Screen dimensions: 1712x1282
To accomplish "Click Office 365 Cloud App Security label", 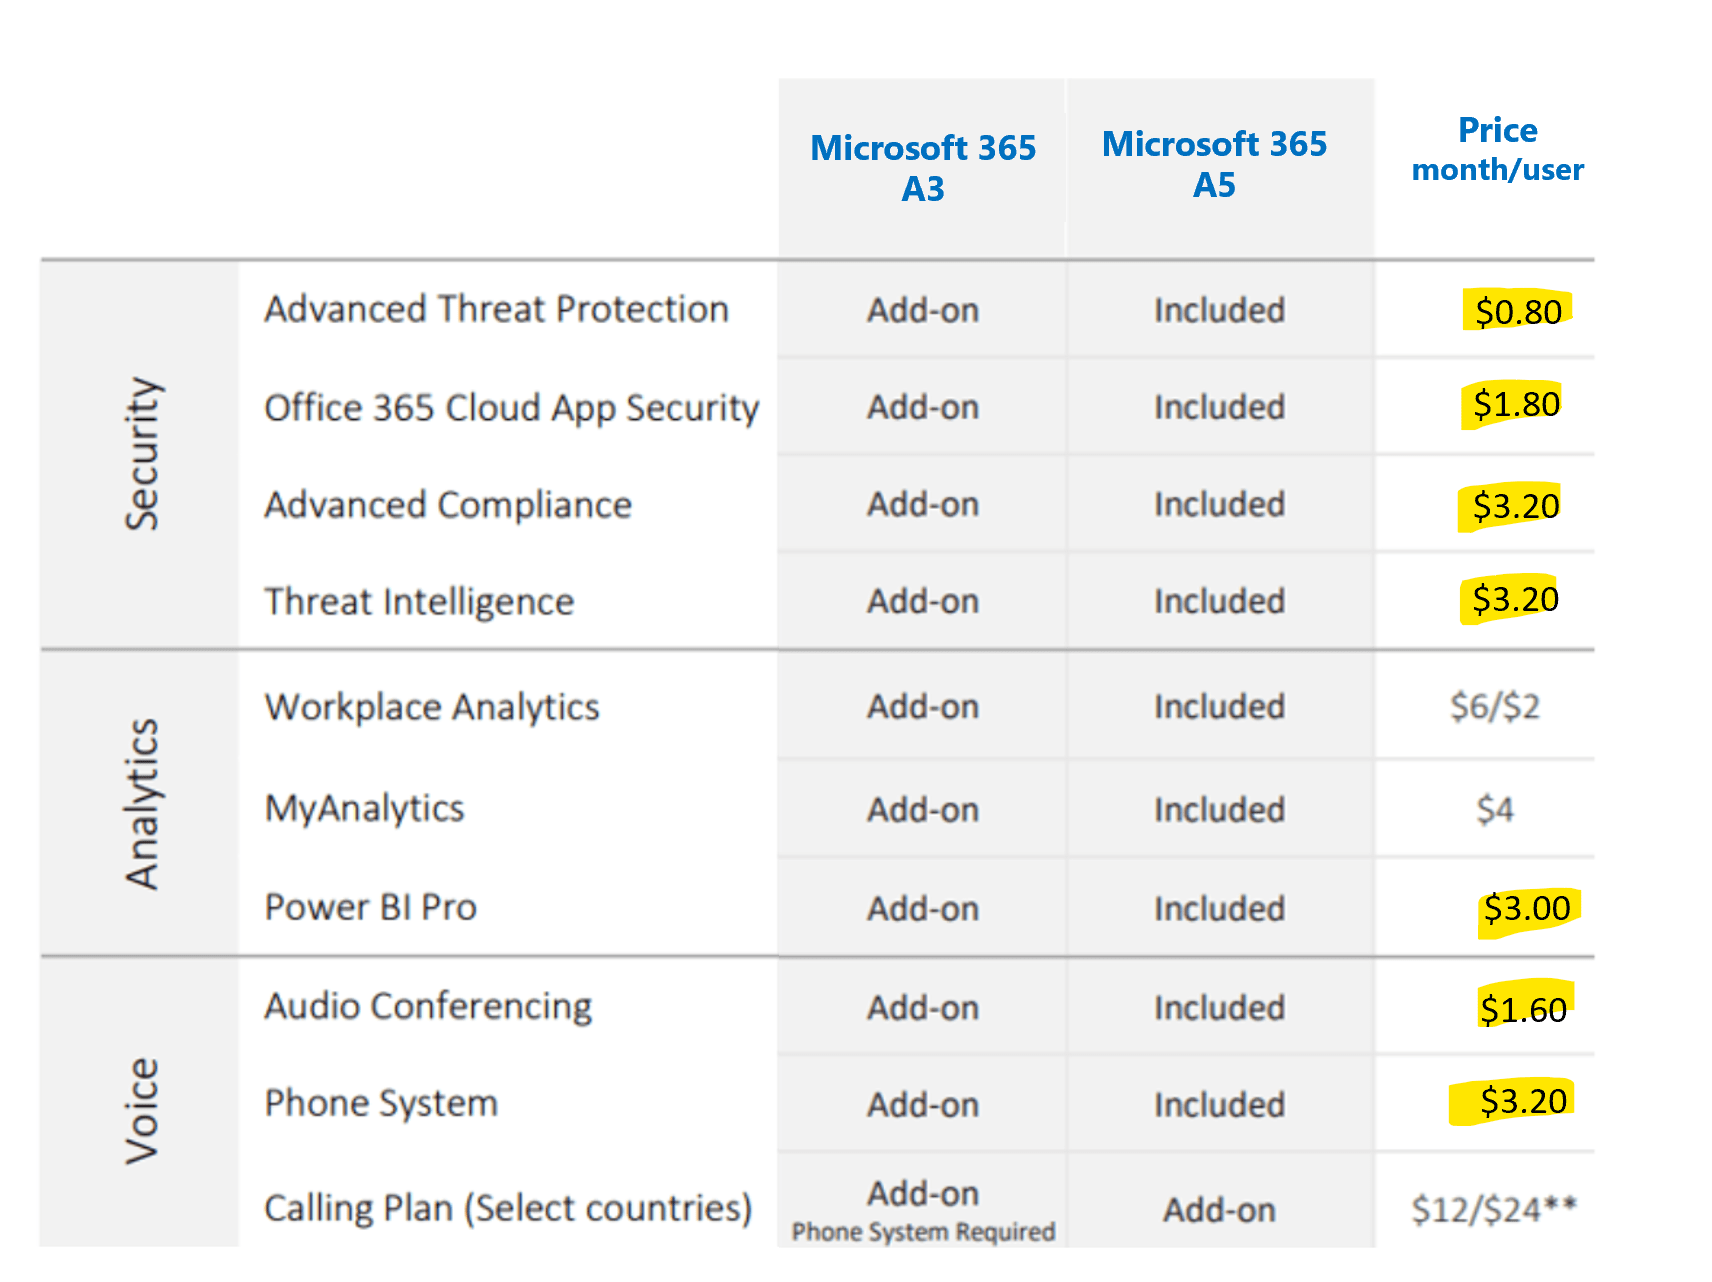I will (x=512, y=408).
